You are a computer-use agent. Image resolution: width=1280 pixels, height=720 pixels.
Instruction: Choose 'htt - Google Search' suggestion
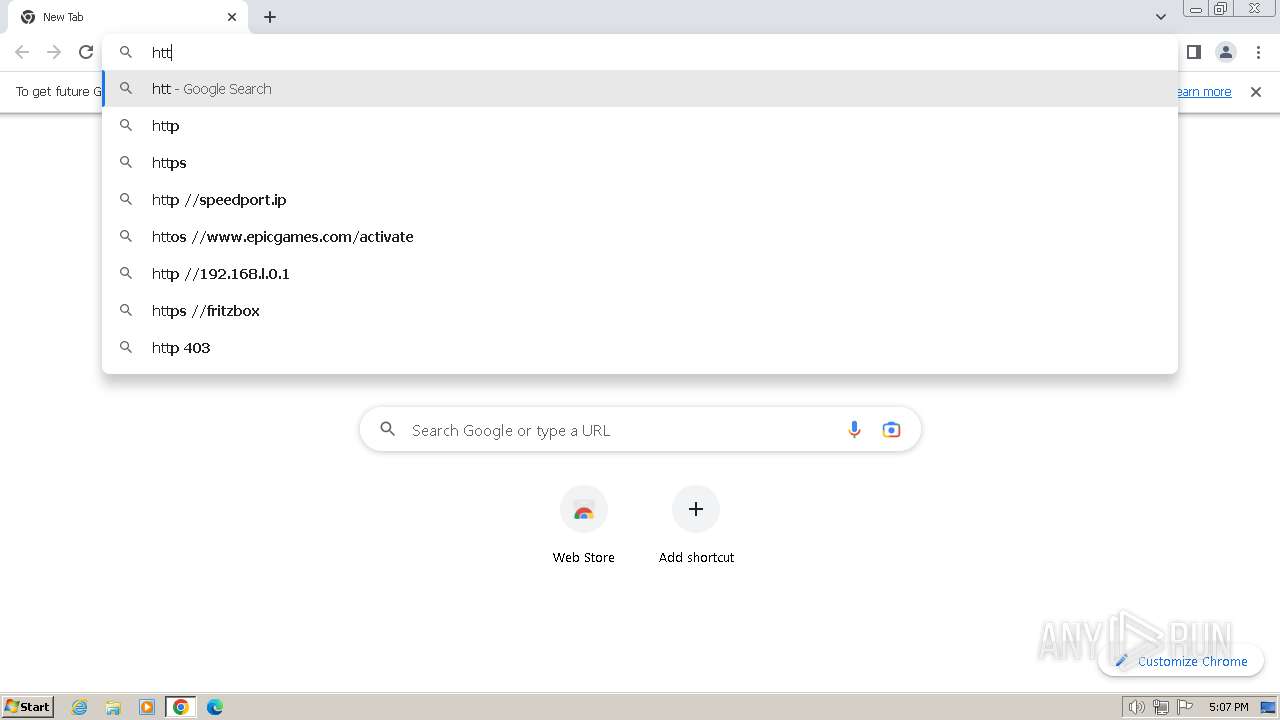tap(640, 89)
